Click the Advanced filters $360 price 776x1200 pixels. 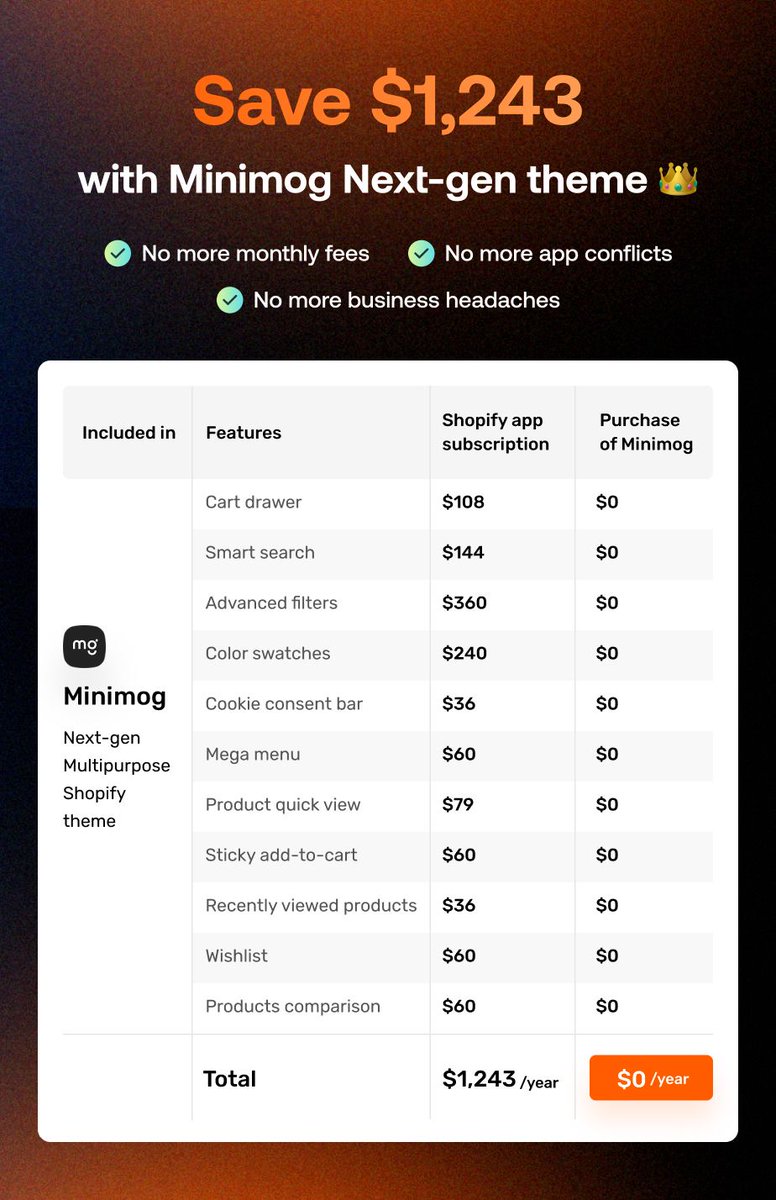click(x=465, y=603)
